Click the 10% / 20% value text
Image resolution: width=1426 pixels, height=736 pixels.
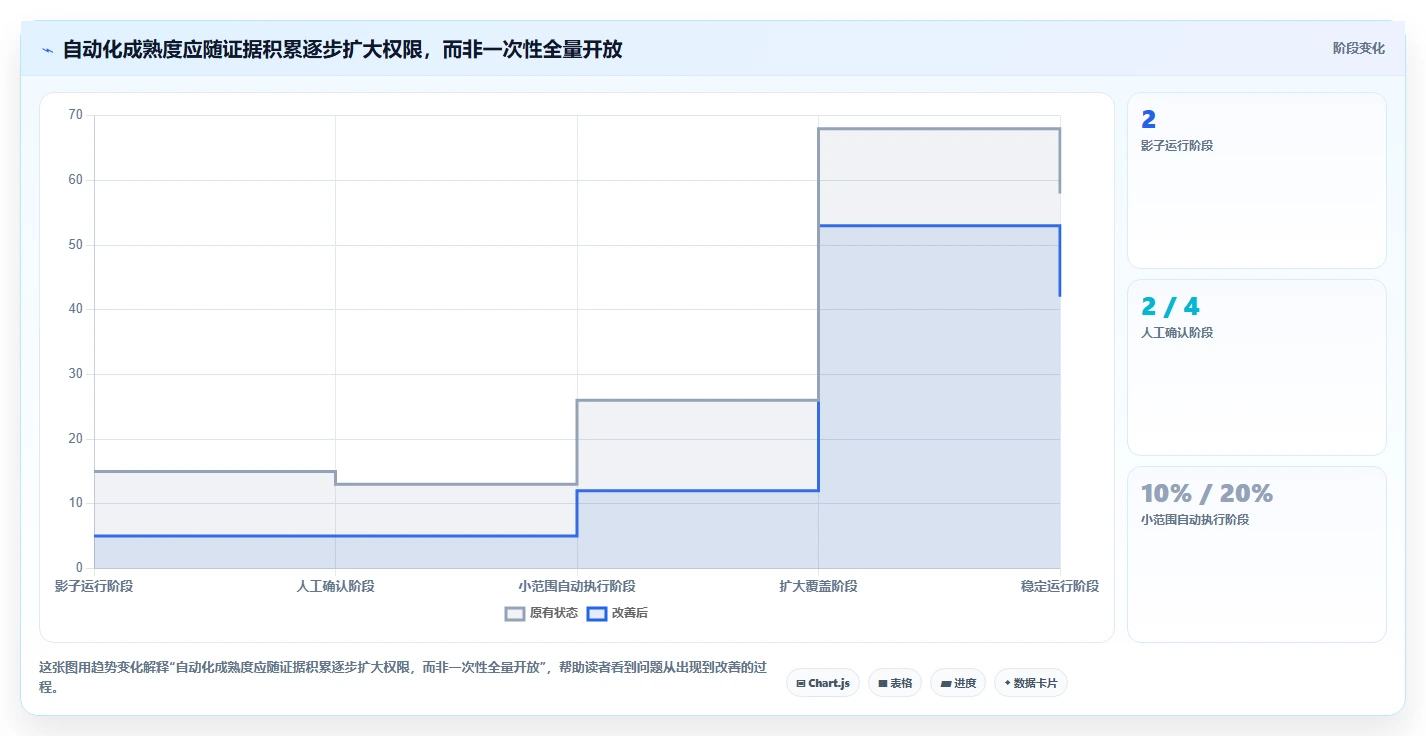coord(1207,493)
